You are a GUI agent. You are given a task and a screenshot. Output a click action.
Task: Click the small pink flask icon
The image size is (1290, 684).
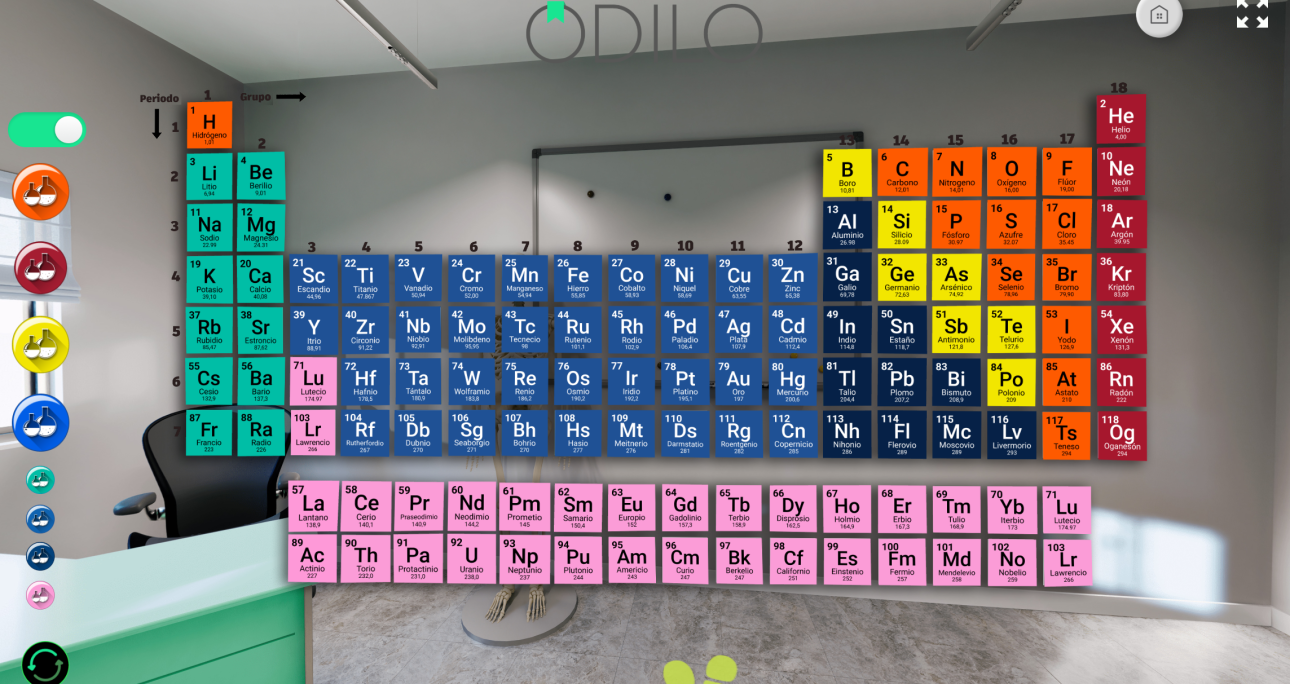(40, 596)
